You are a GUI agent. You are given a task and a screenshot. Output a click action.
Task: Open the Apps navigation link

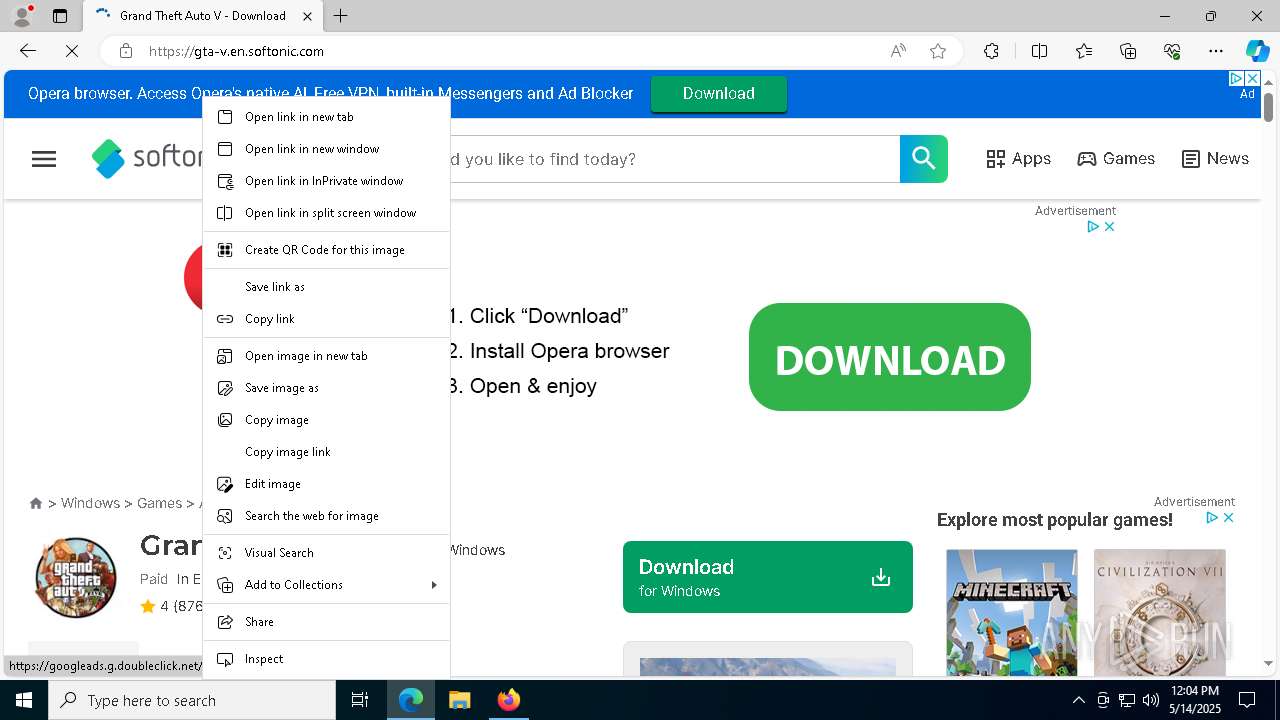click(x=1018, y=159)
